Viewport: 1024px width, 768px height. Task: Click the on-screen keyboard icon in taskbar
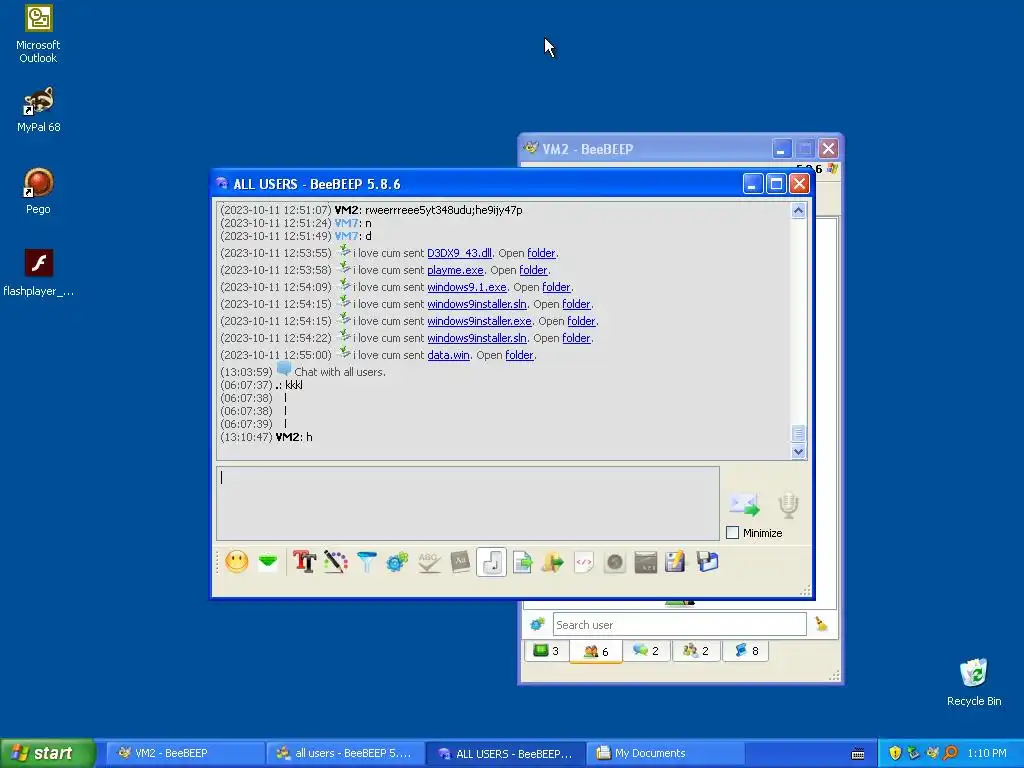pos(858,754)
